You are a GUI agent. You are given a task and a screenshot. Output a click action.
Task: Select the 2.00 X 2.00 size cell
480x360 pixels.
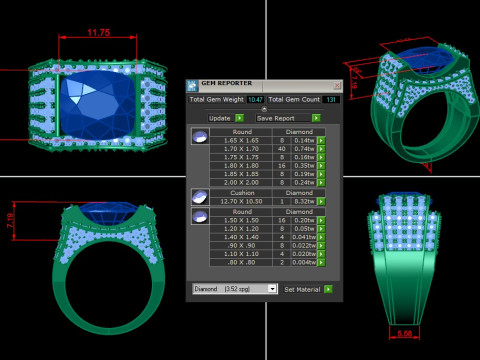241,182
